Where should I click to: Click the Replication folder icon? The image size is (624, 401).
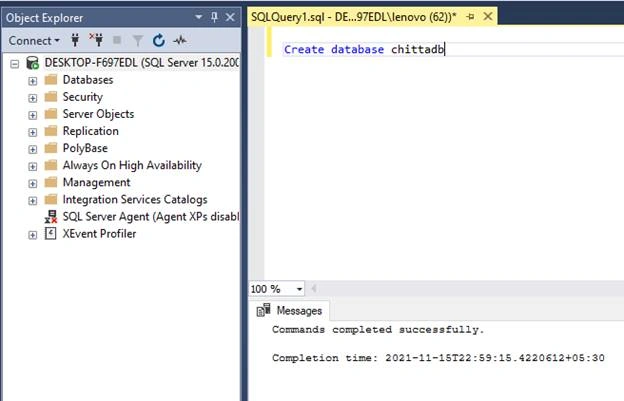[51, 131]
